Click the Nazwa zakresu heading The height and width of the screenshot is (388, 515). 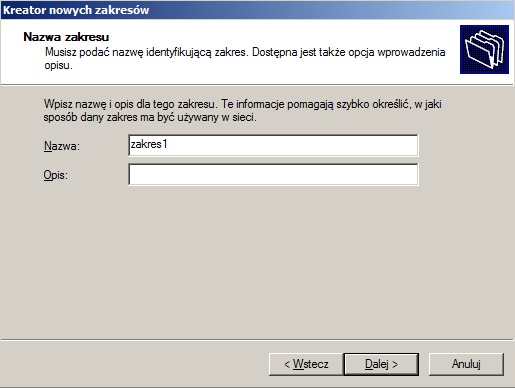[66, 37]
